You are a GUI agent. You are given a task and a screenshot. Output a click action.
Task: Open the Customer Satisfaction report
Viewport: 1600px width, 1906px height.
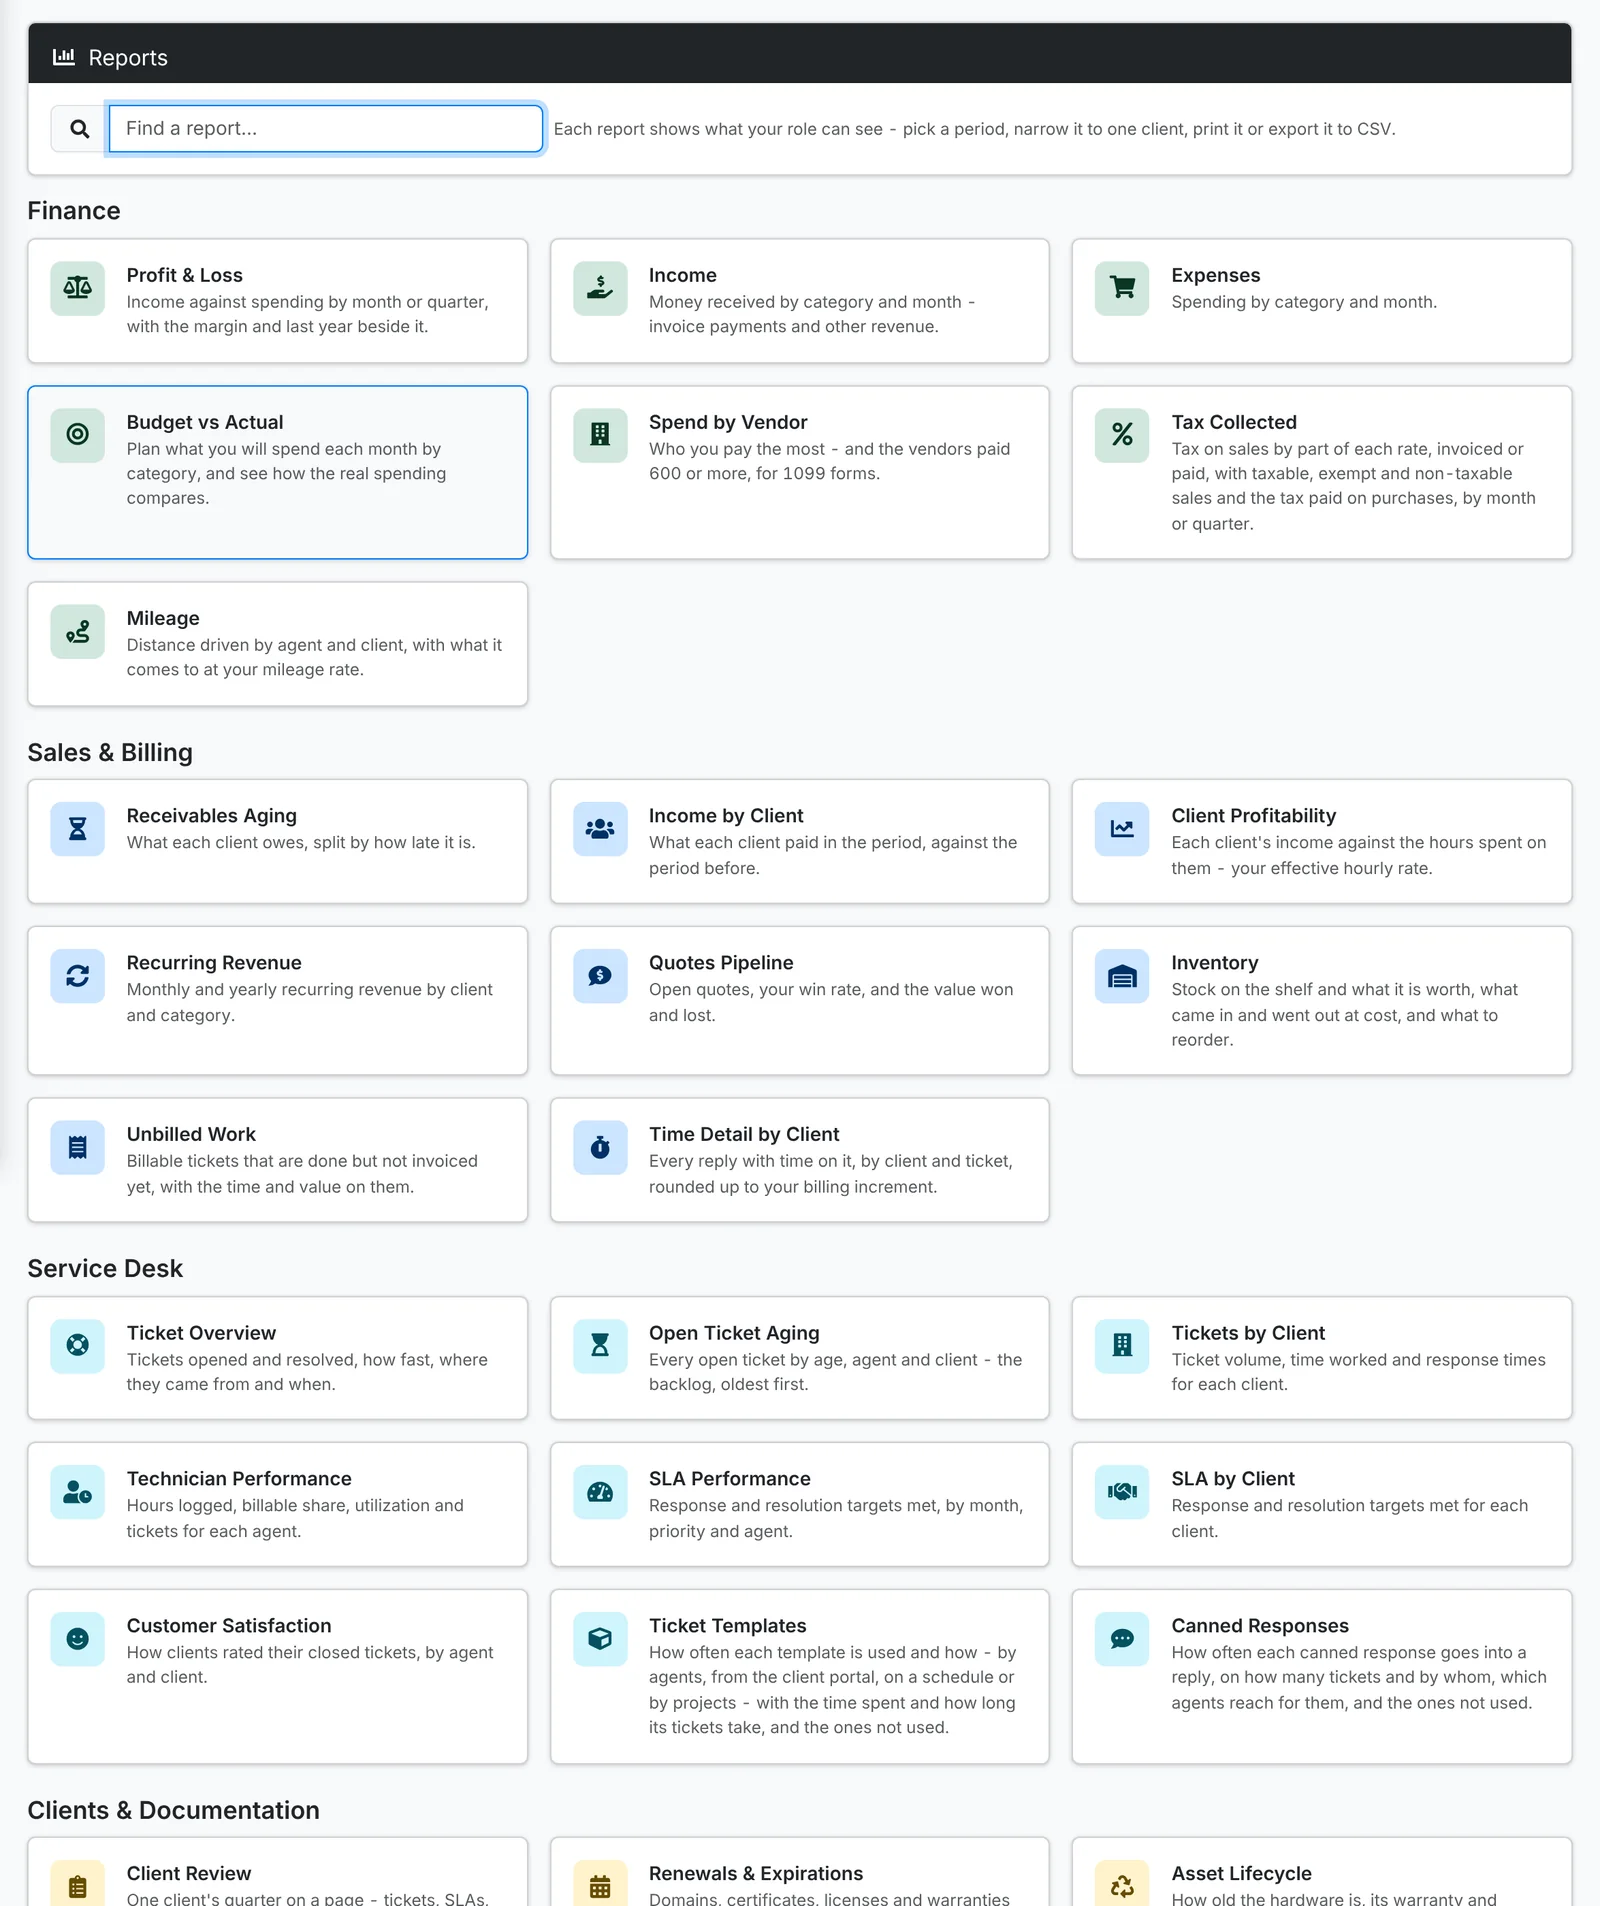coord(278,1677)
